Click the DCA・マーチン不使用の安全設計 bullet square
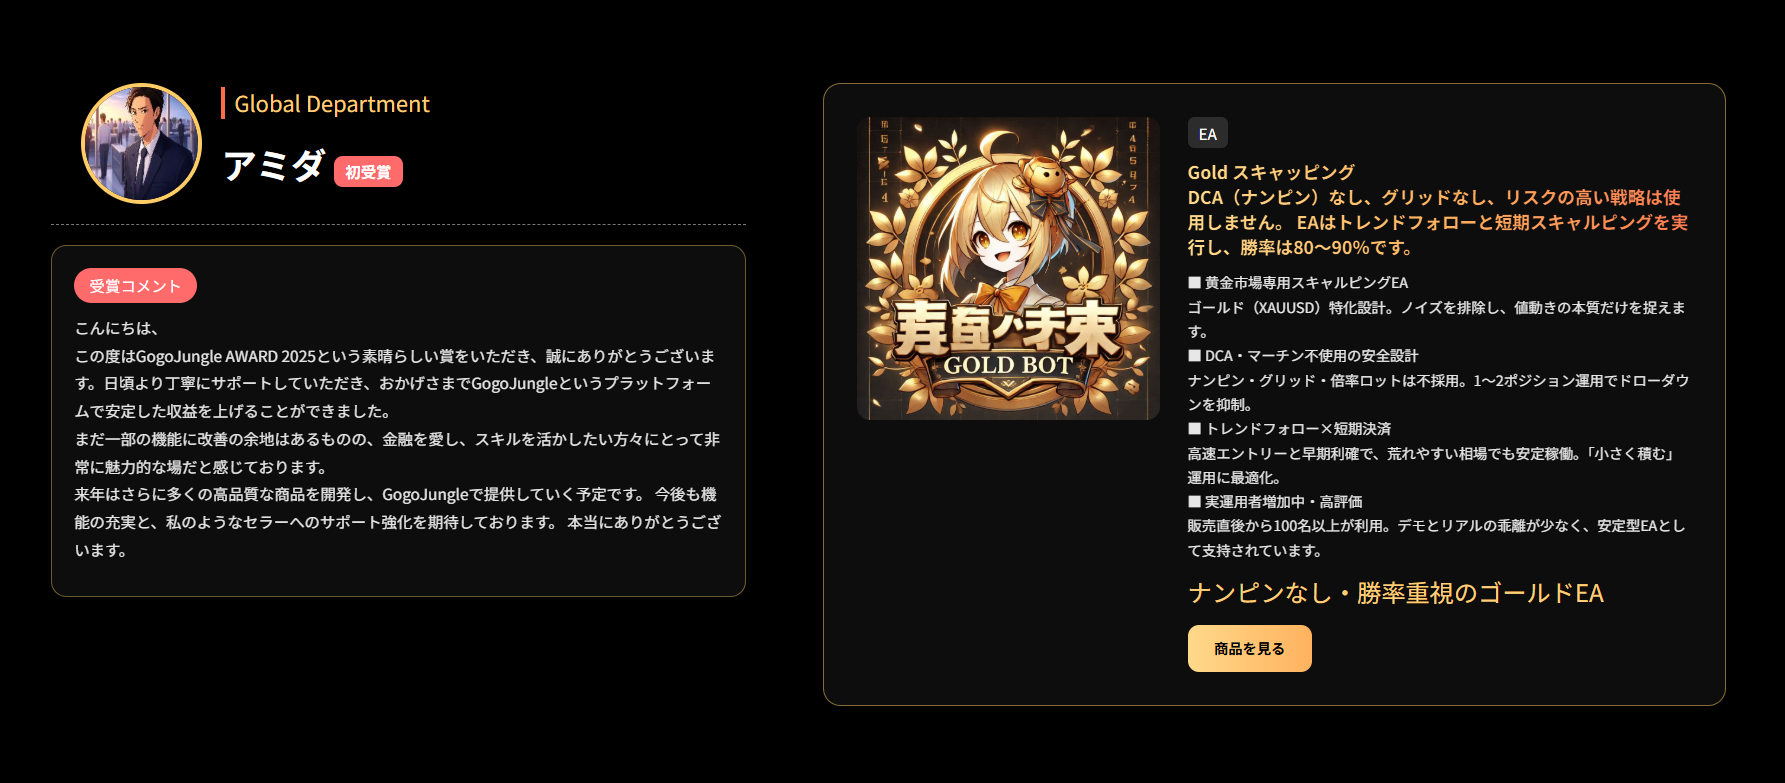1785x783 pixels. pyautogui.click(x=1194, y=355)
